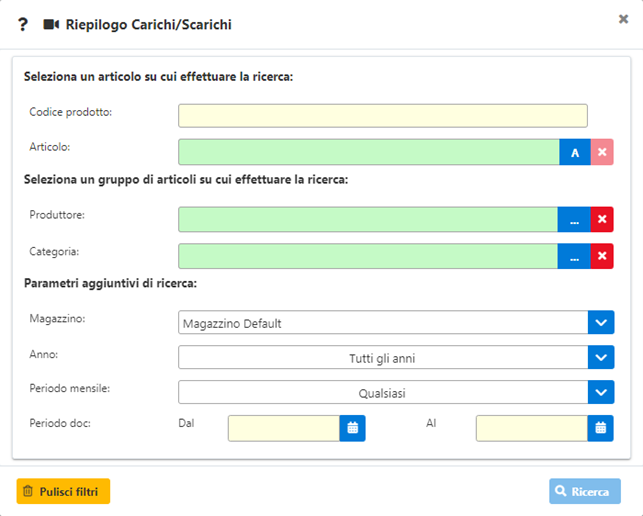This screenshot has height=516, width=643.
Task: Expand the Periodo mensile dropdown
Action: click(600, 393)
